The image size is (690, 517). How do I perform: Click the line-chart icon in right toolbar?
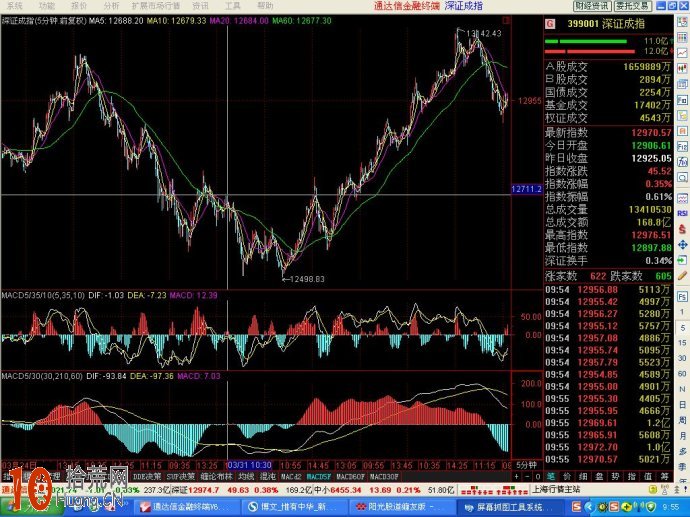(683, 53)
